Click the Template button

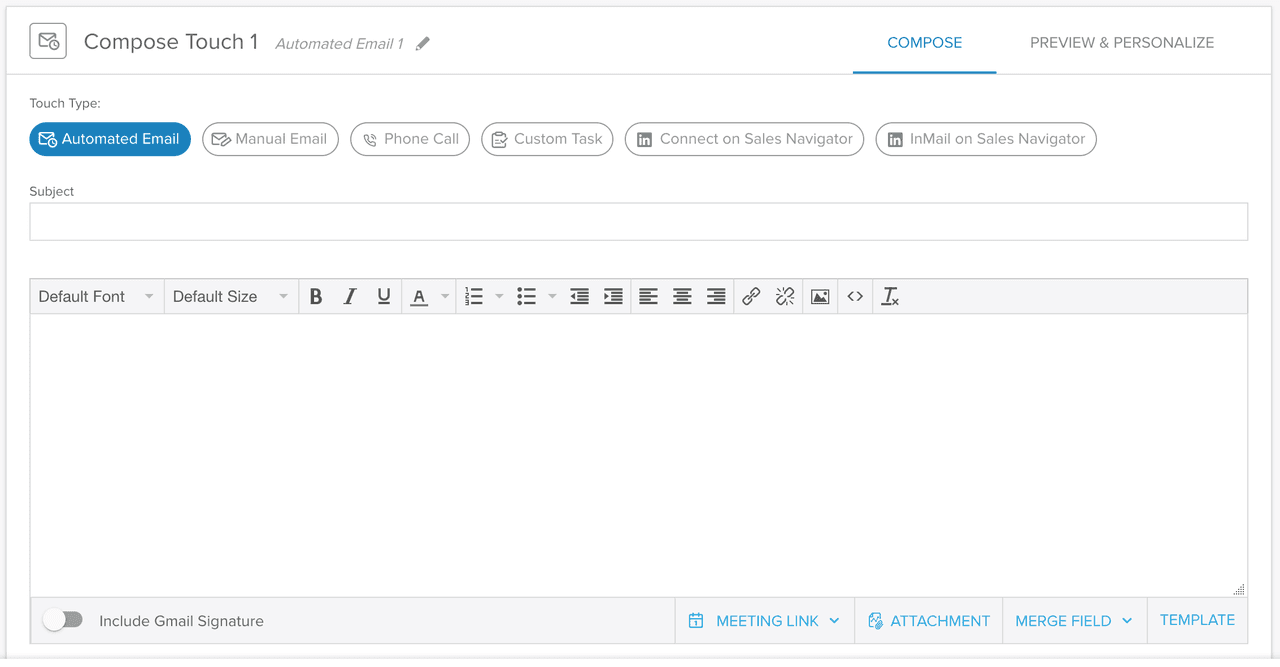[x=1197, y=620]
